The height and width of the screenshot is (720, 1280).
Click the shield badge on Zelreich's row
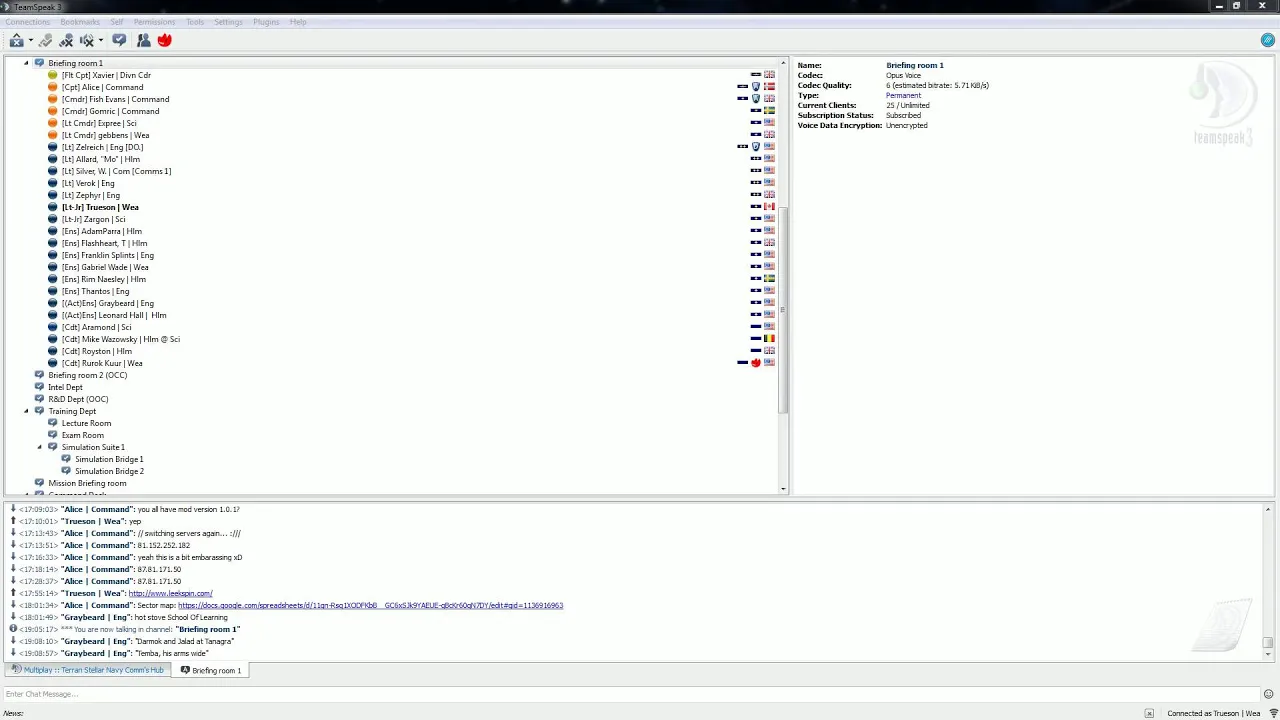756,147
